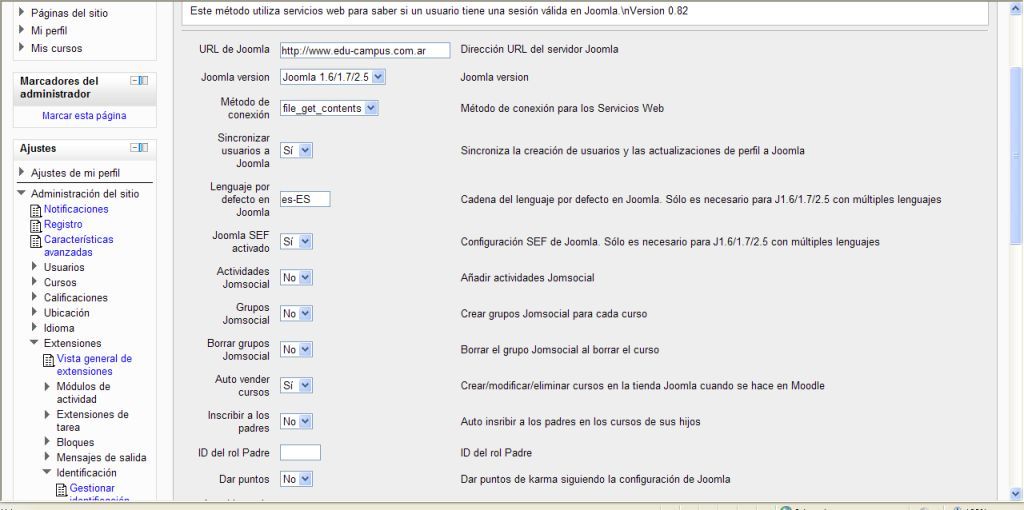Open the Notificaciones link
Viewport: 1024px width, 510px height.
point(76,210)
